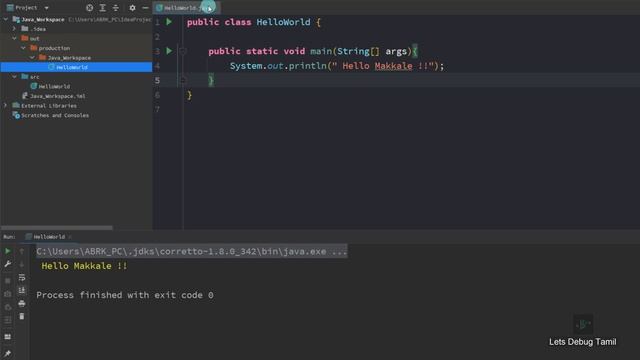The width and height of the screenshot is (640, 360).
Task: Toggle Soft-Wrap in the console
Action: click(22, 278)
